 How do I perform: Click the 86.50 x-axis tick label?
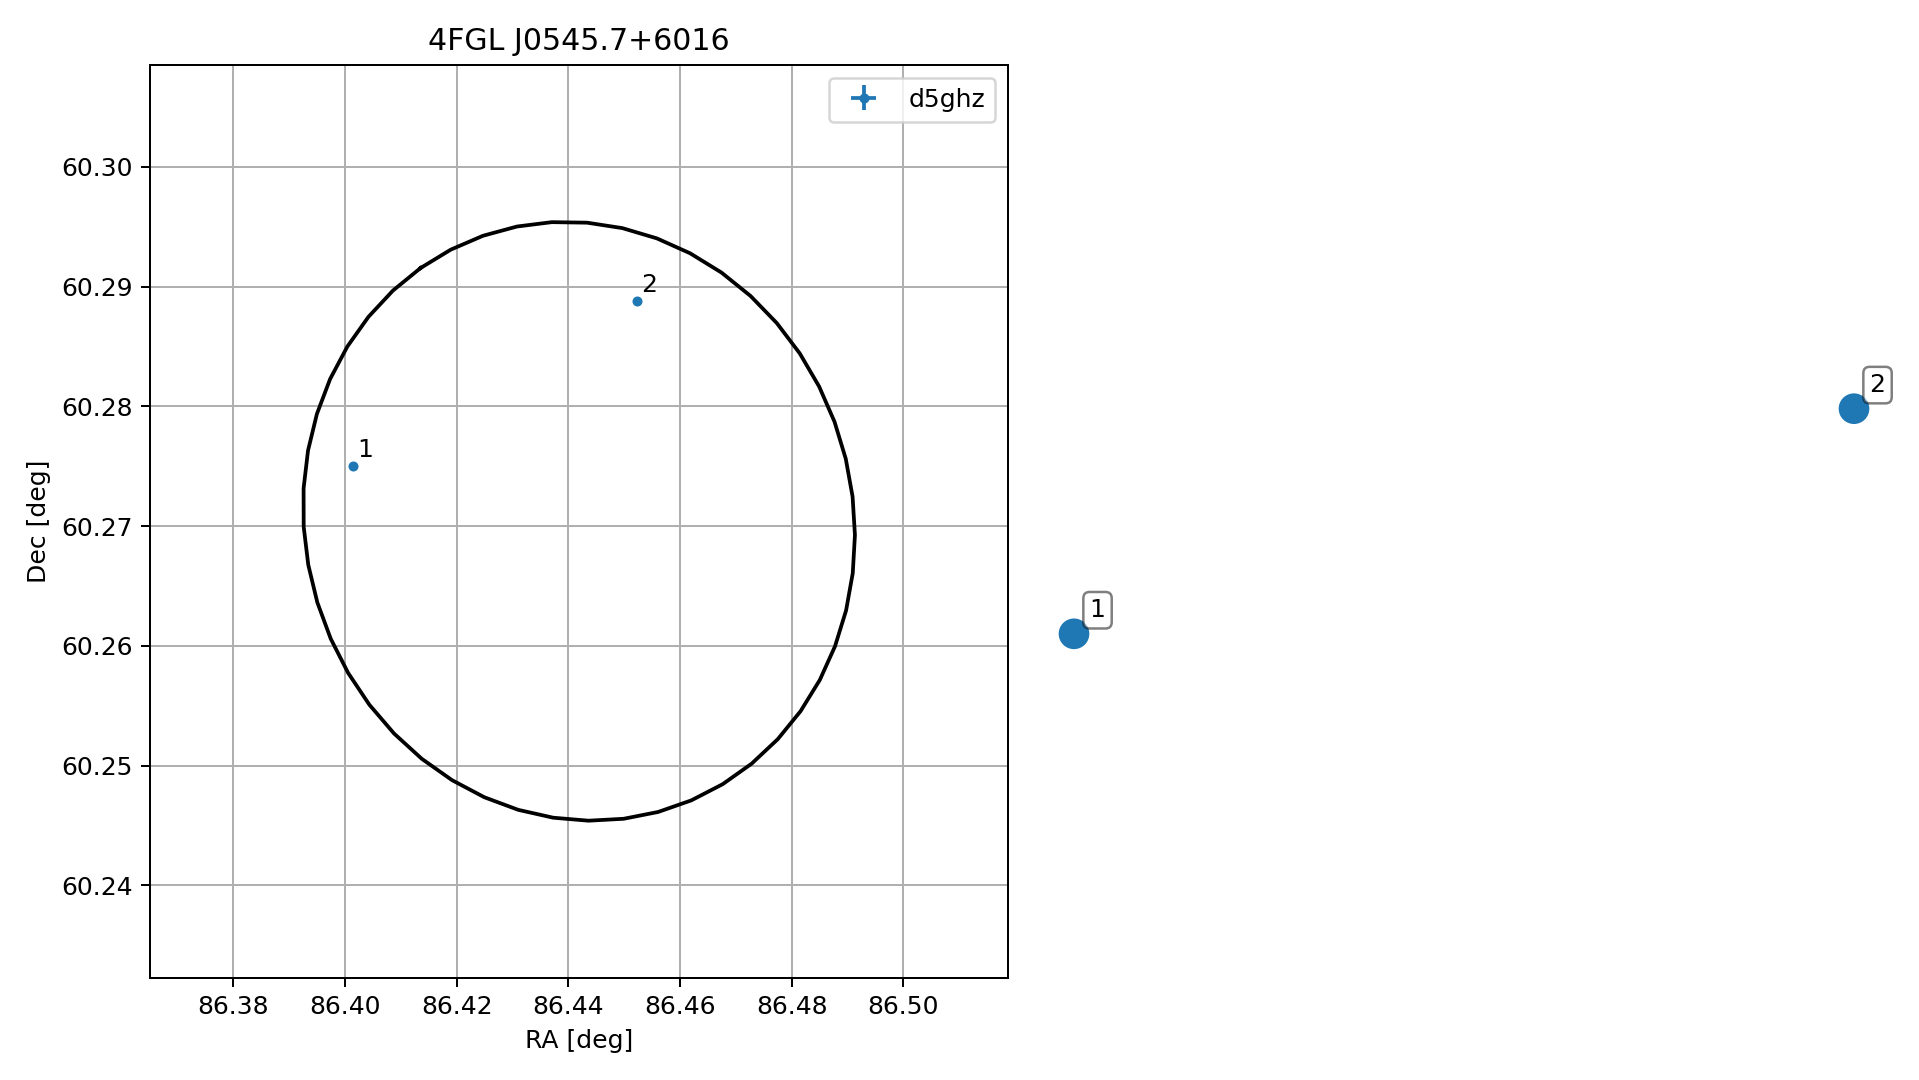903,1006
